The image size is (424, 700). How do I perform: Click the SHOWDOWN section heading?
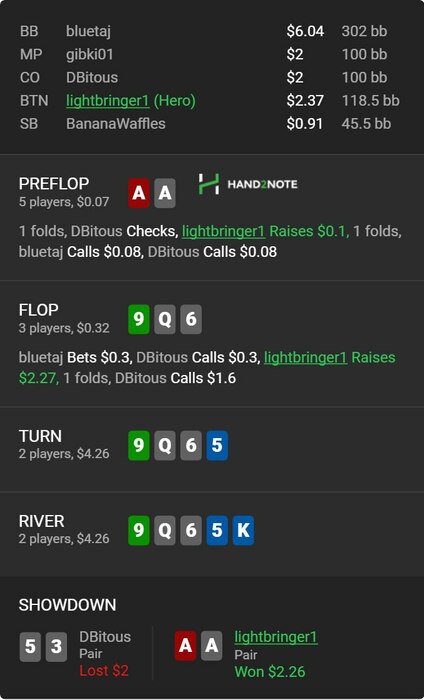(x=67, y=605)
